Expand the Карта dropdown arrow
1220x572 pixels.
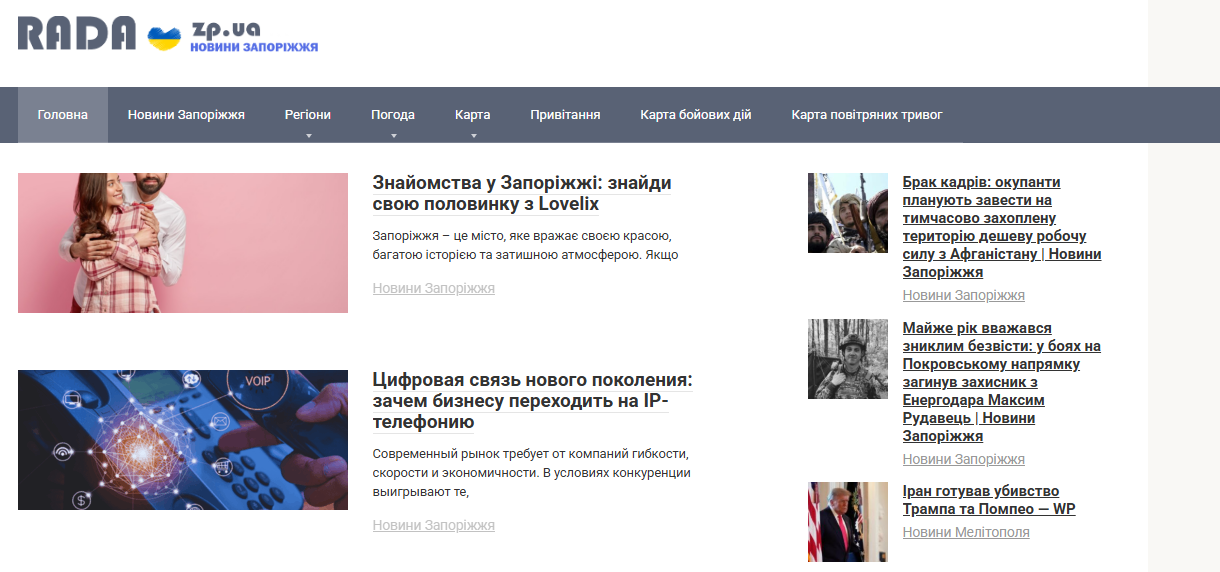[x=473, y=135]
